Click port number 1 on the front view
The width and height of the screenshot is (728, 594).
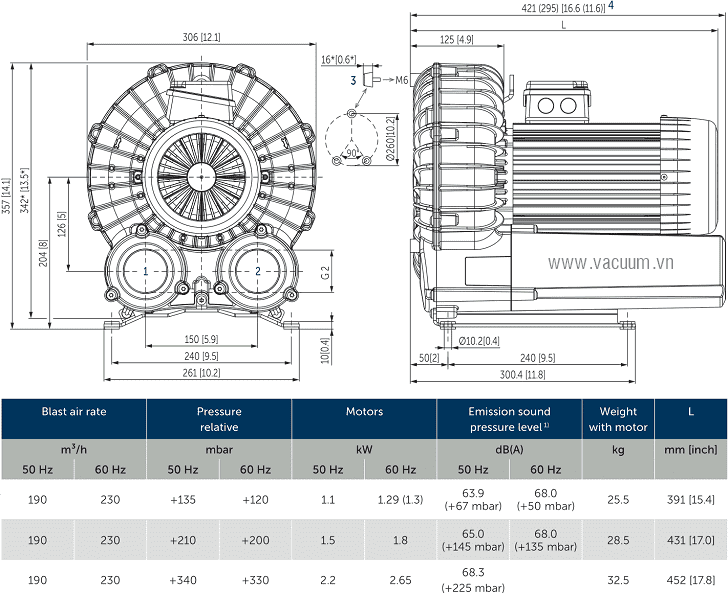pos(117,270)
